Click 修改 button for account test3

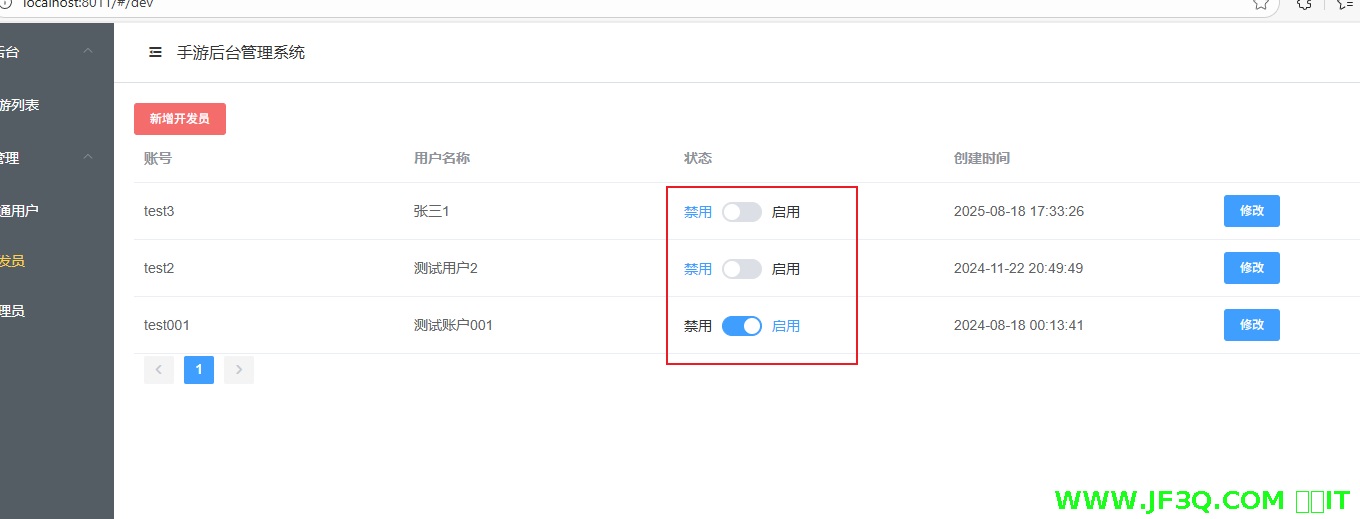pos(1251,211)
